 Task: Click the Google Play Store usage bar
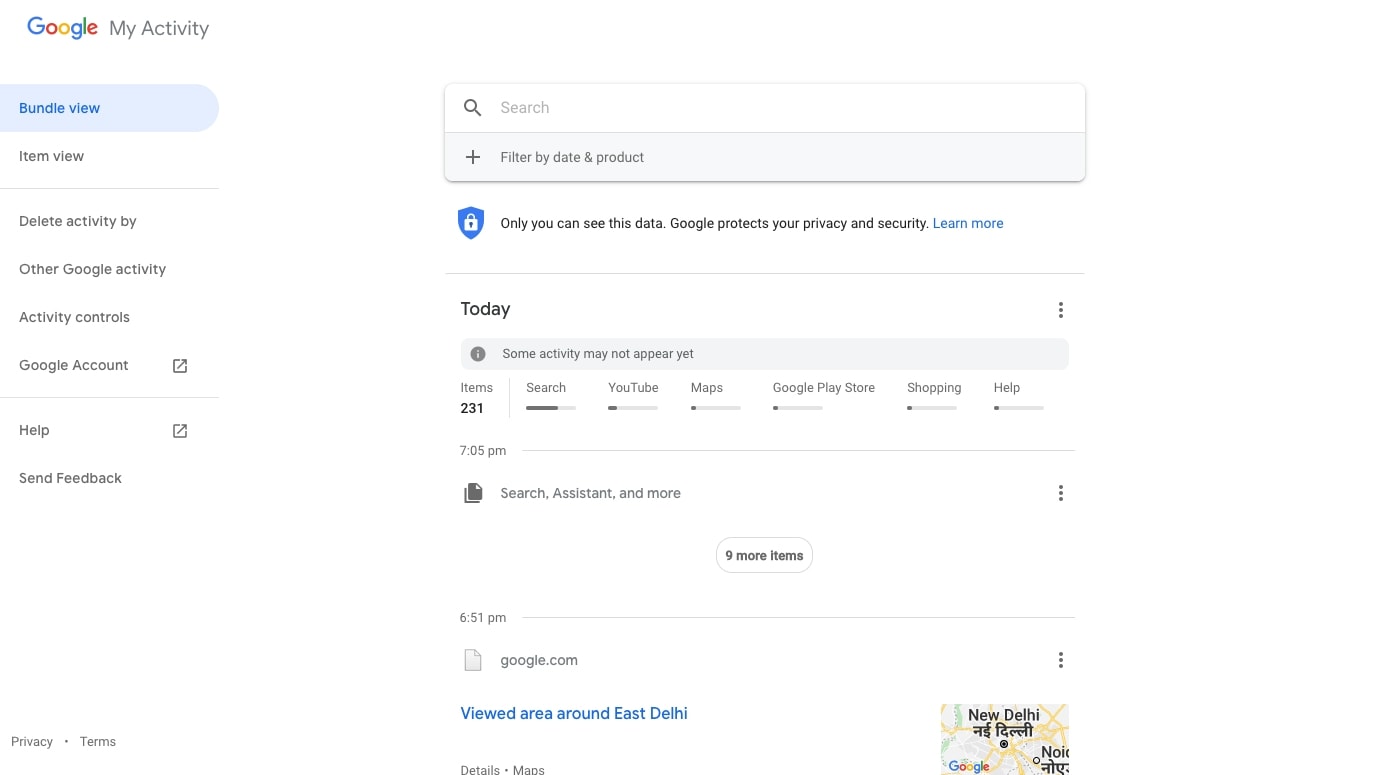coord(797,408)
